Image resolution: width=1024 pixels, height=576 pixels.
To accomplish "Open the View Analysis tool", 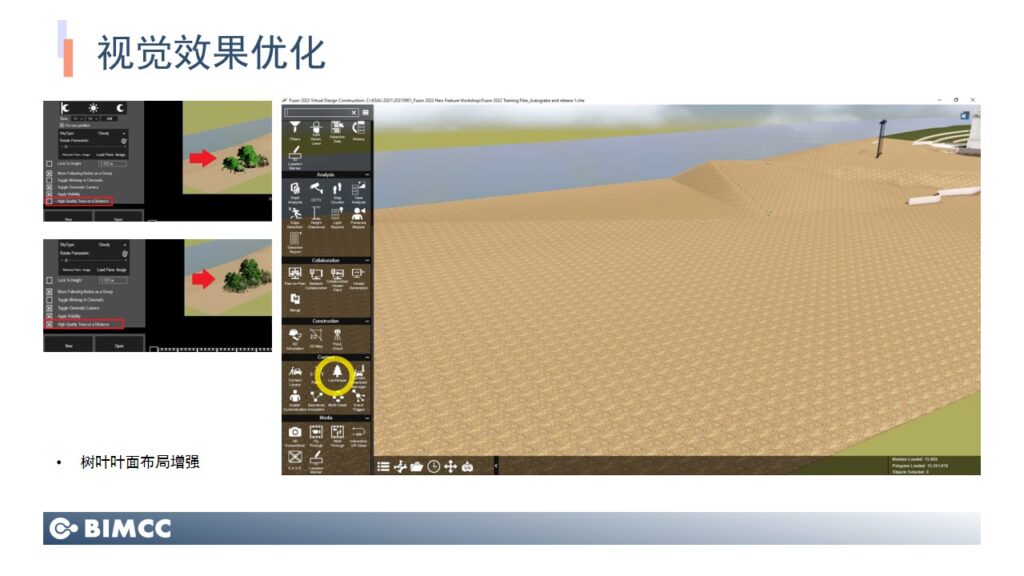I will [x=359, y=192].
